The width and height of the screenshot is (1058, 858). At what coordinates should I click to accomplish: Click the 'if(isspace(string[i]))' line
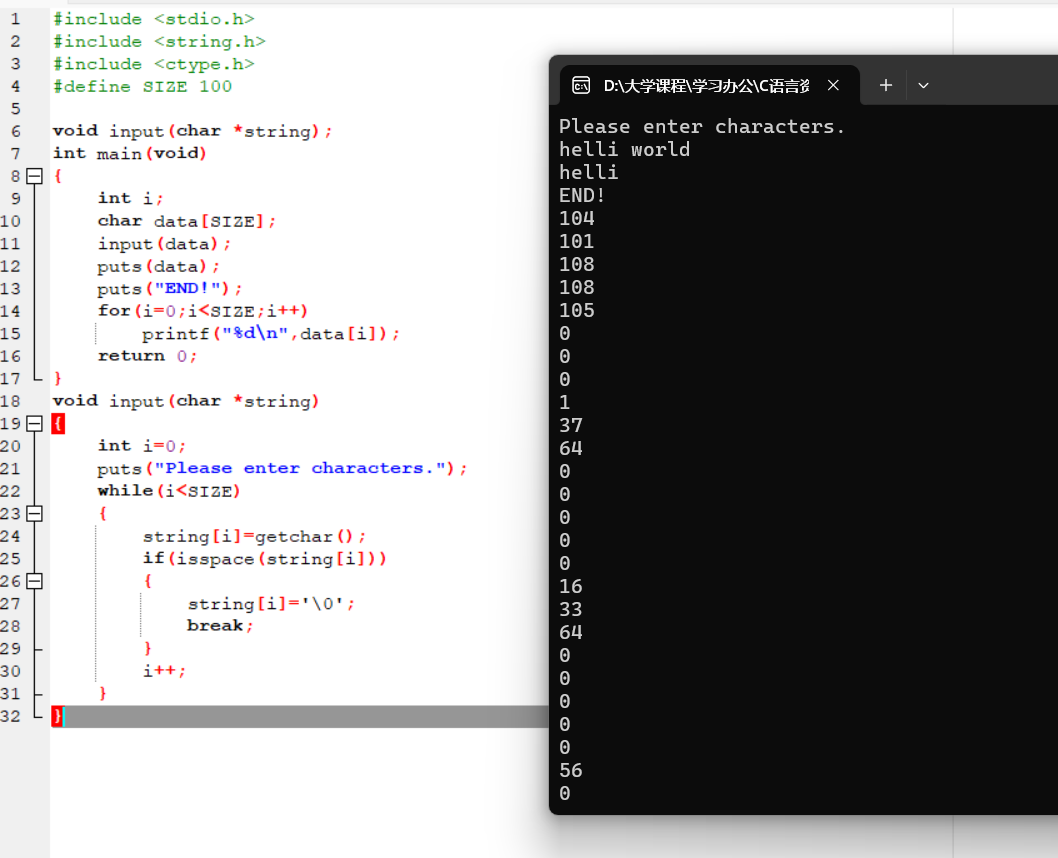coord(264,559)
